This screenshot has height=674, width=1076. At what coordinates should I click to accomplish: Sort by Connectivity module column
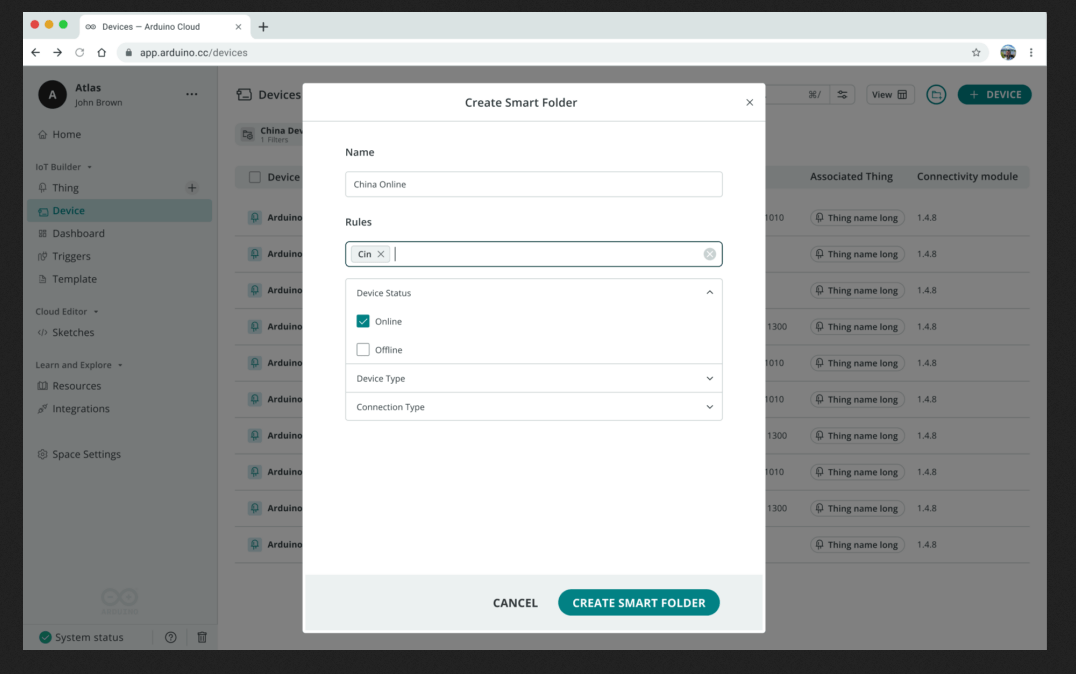click(967, 176)
